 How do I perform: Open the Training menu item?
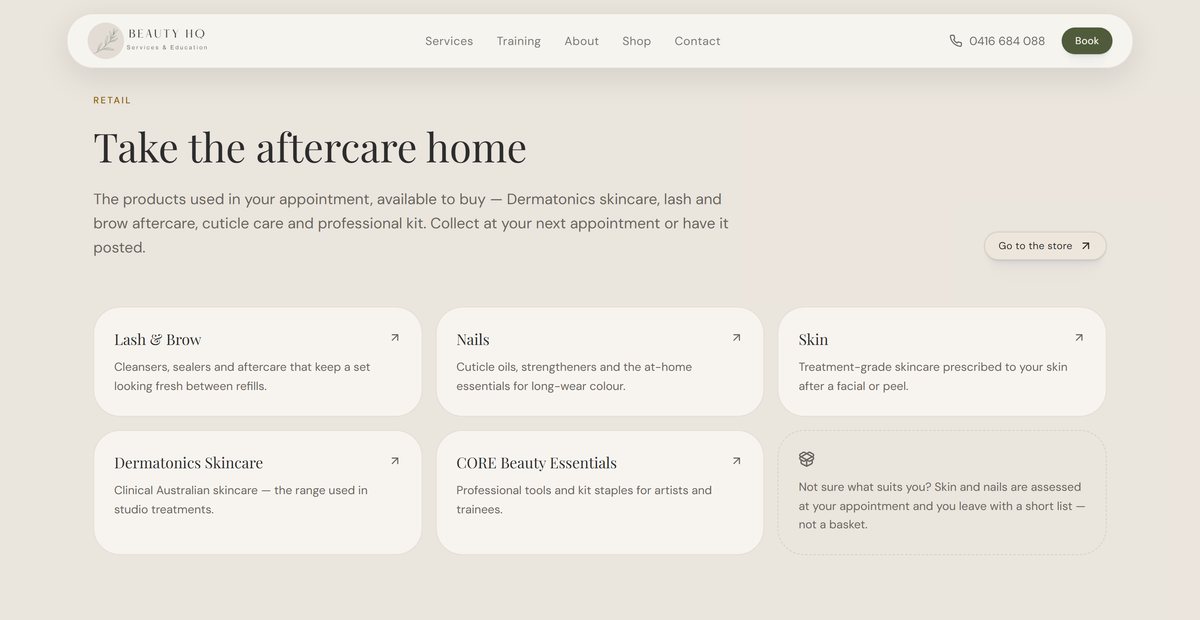pyautogui.click(x=519, y=41)
